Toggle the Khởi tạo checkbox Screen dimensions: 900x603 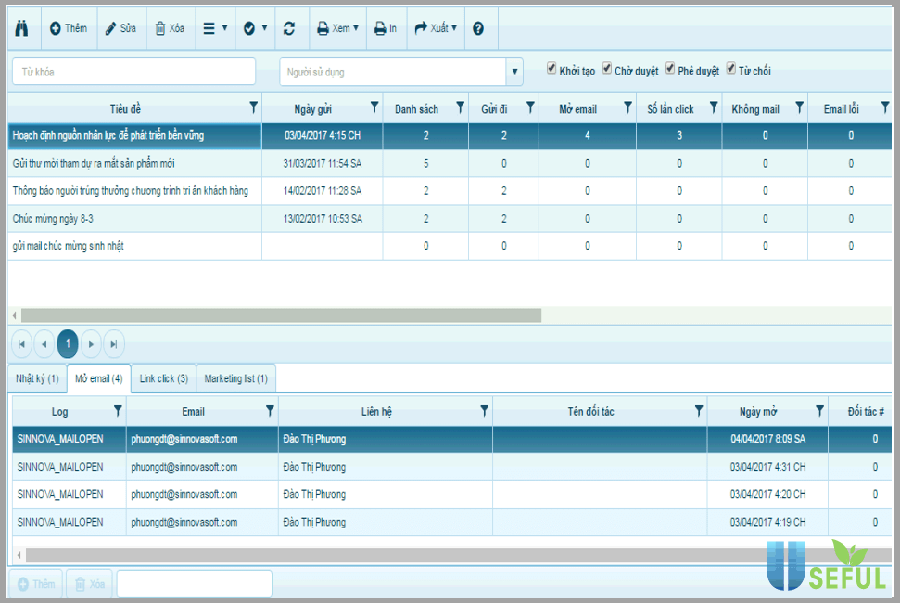[552, 69]
